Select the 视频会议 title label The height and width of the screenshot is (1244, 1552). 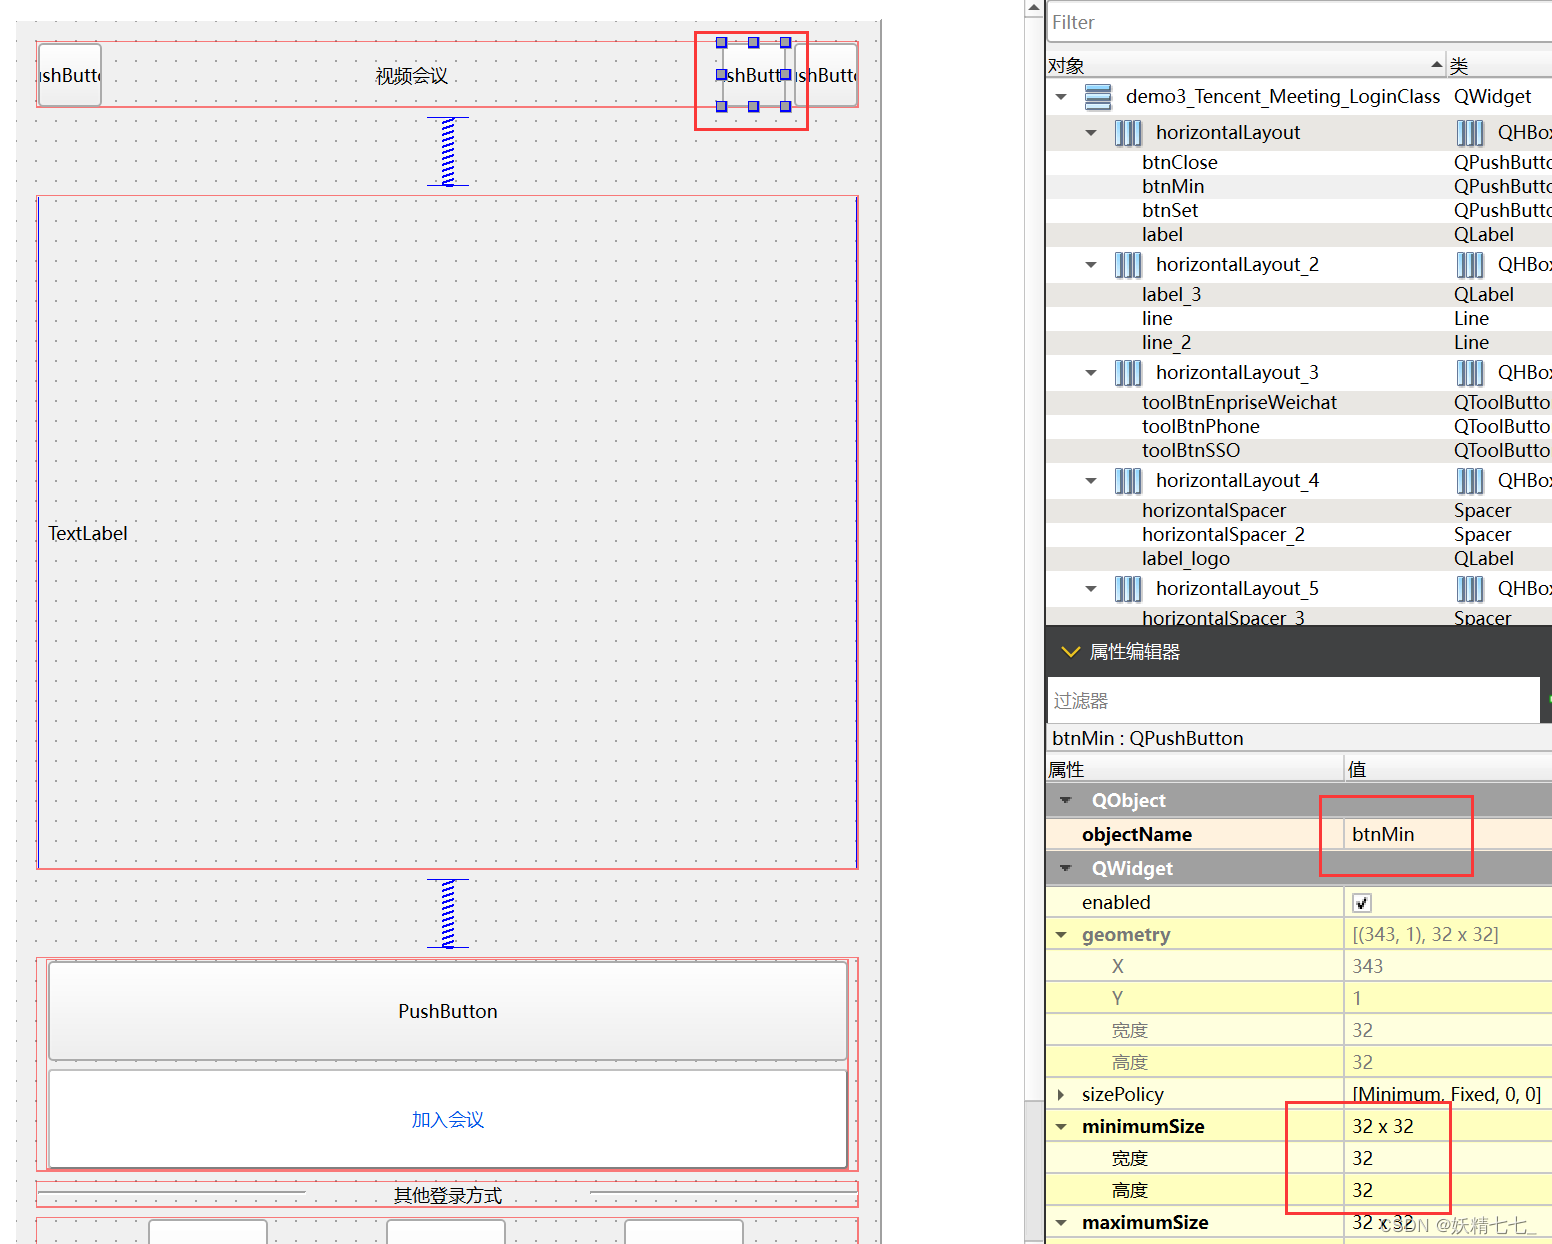pyautogui.click(x=412, y=76)
